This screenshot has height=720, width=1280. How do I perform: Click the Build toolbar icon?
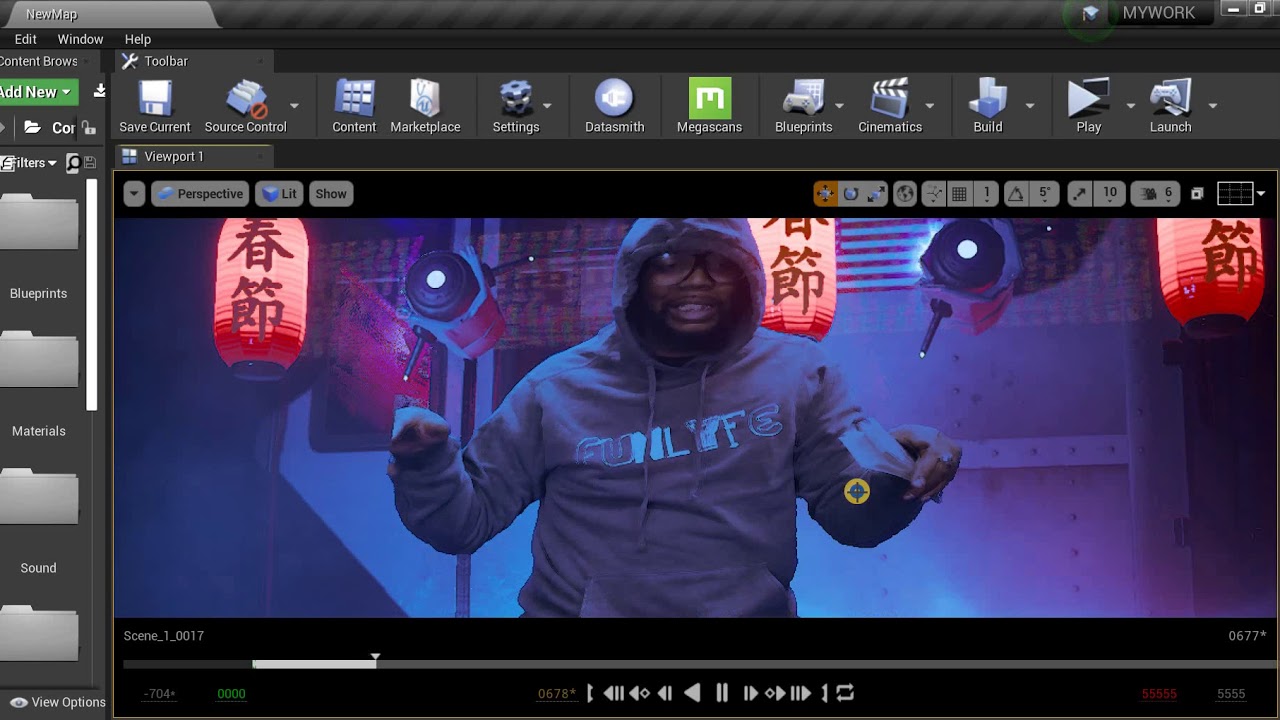[x=987, y=98]
